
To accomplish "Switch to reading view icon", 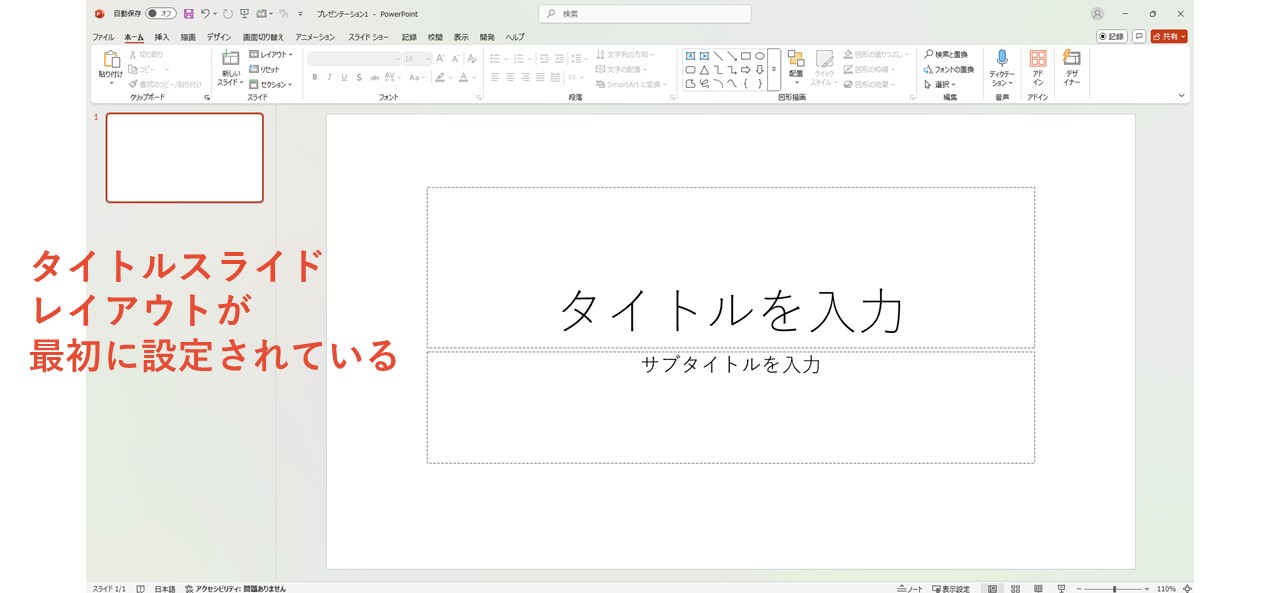I will click(x=1038, y=589).
